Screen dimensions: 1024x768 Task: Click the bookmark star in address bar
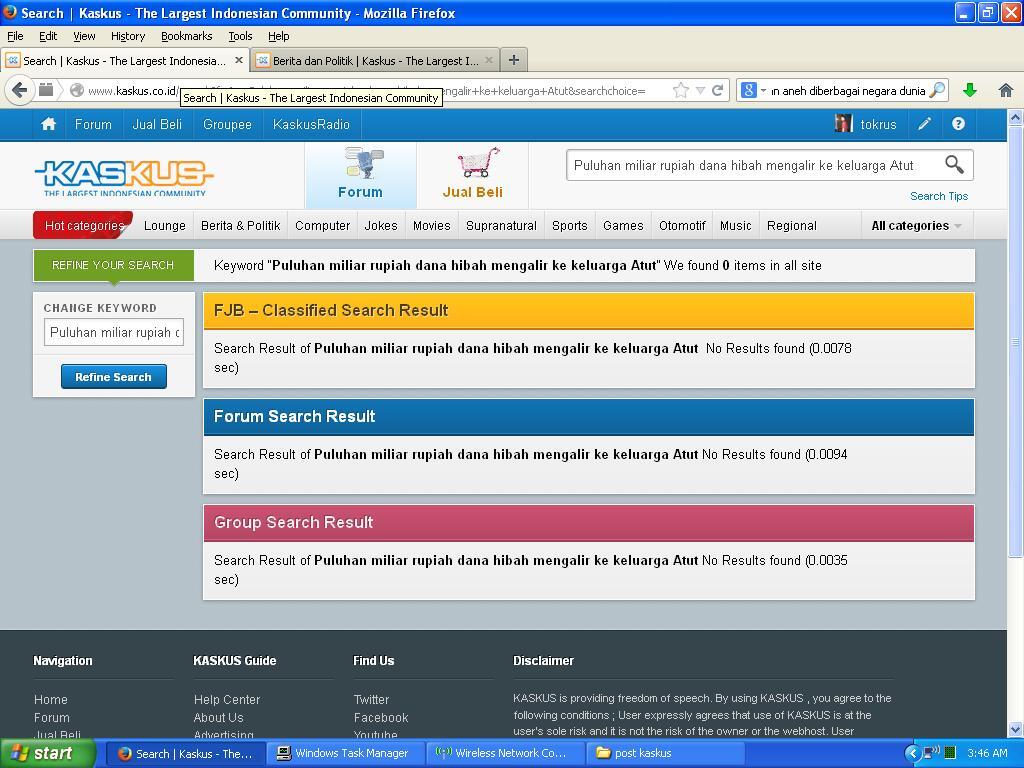680,90
